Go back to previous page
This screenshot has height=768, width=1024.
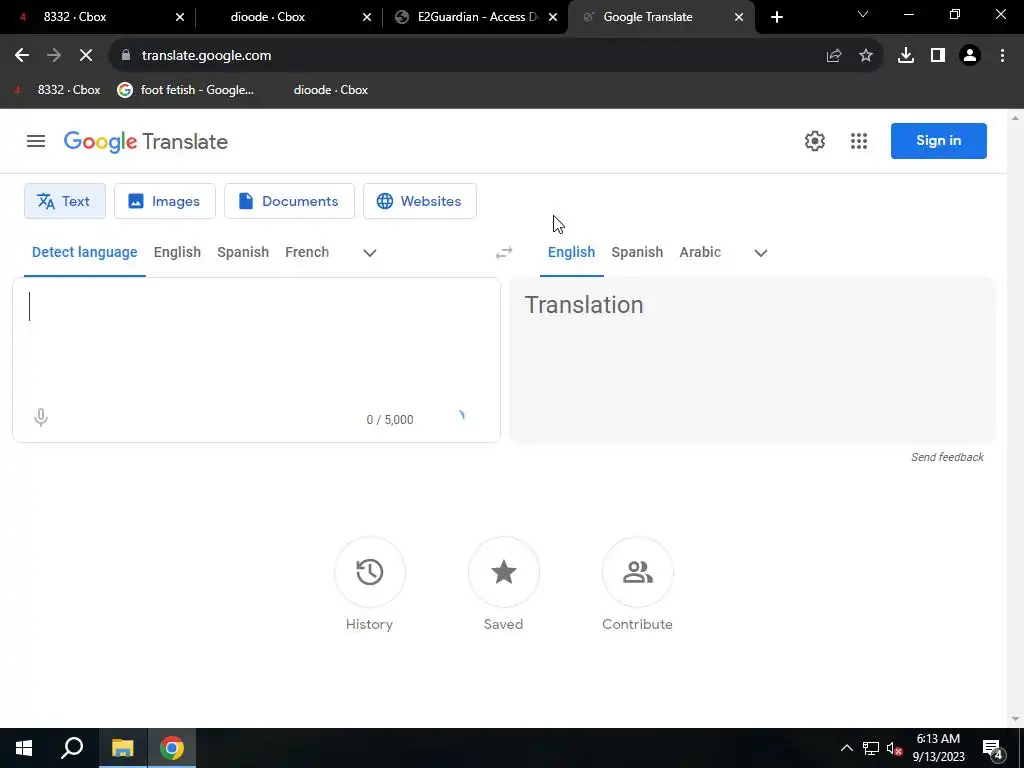click(22, 56)
